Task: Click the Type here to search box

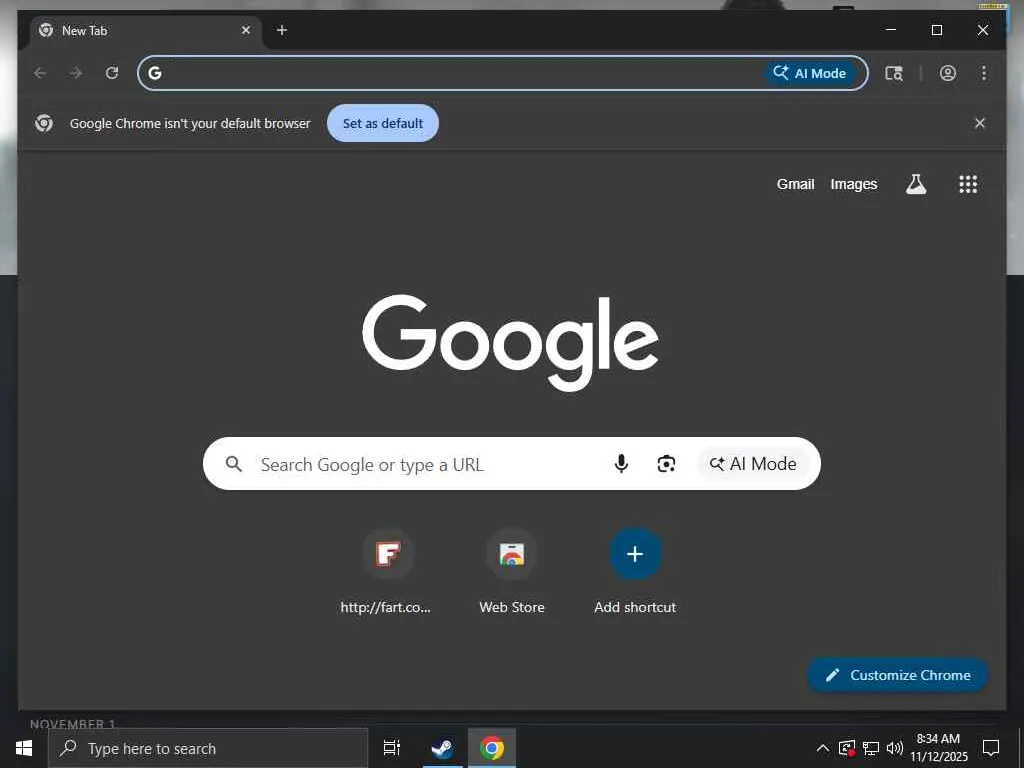Action: [x=208, y=748]
